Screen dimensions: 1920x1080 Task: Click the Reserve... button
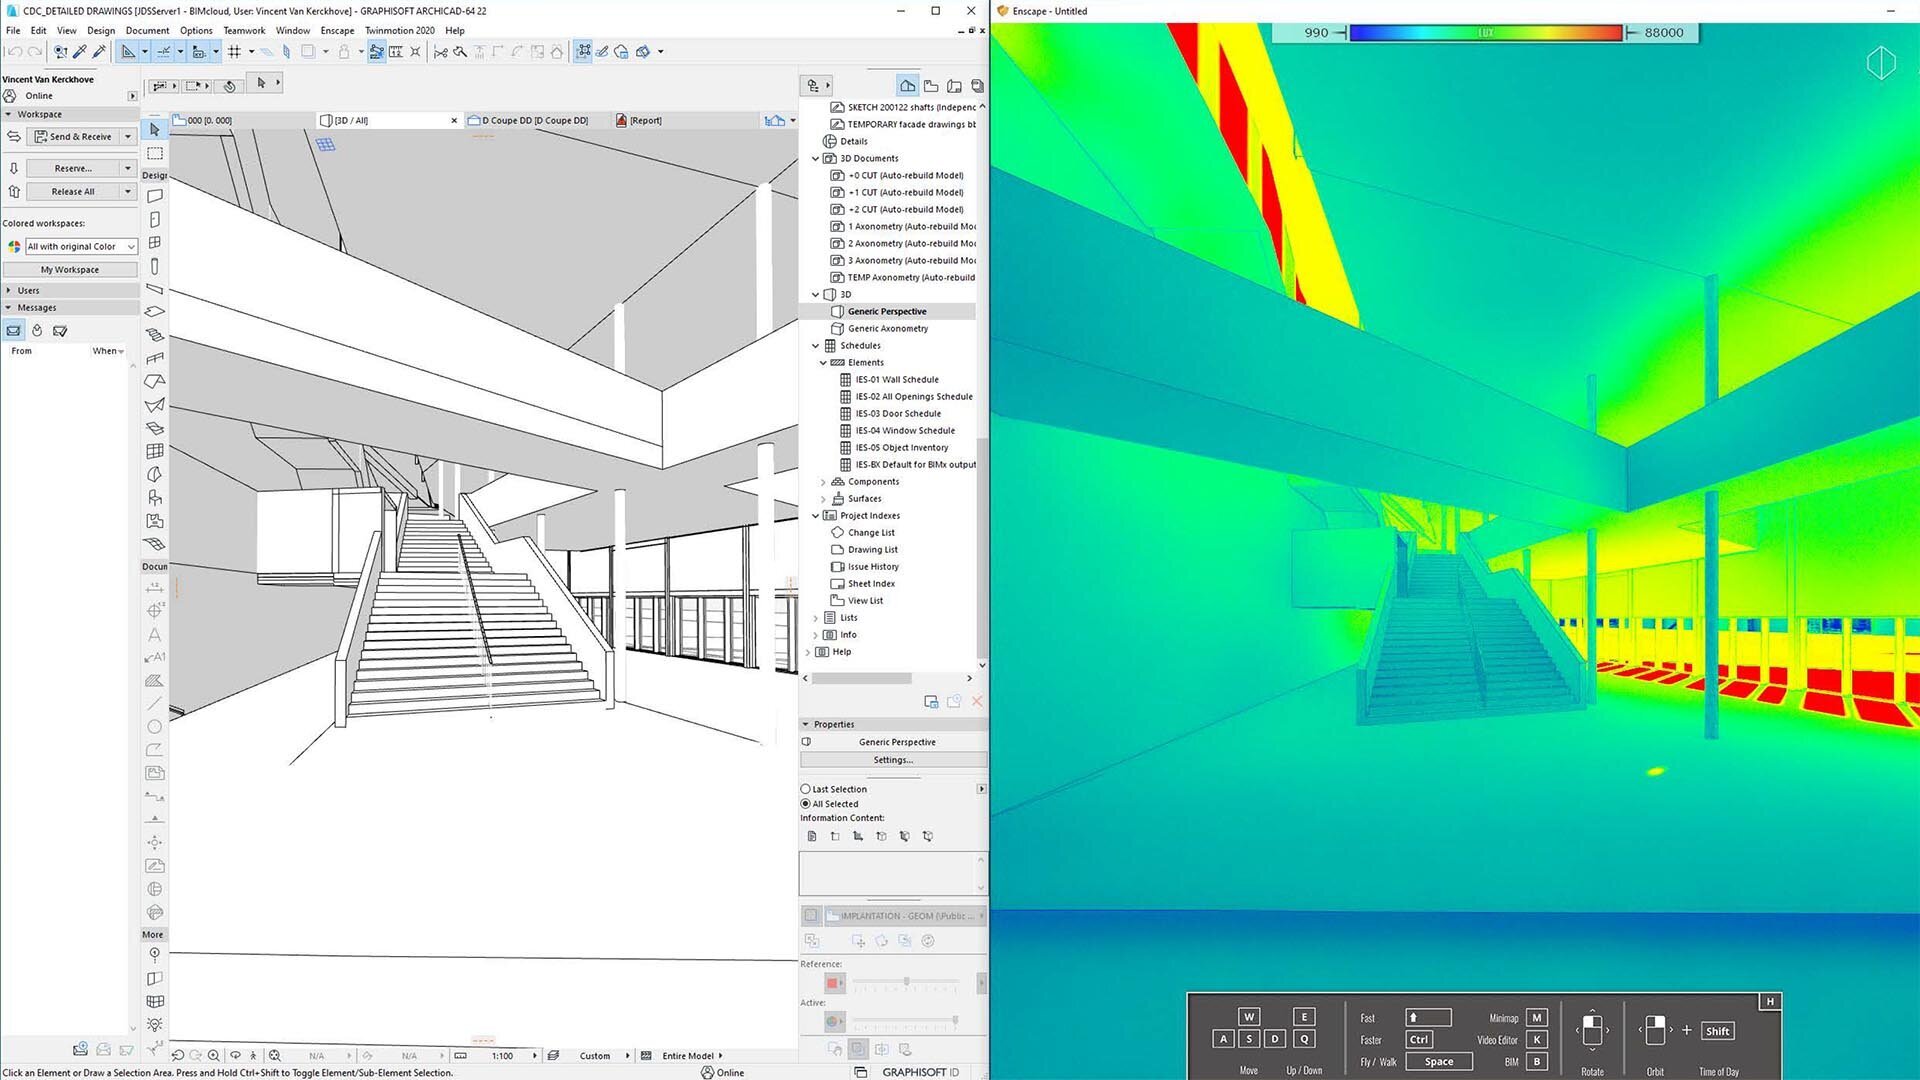73,168
